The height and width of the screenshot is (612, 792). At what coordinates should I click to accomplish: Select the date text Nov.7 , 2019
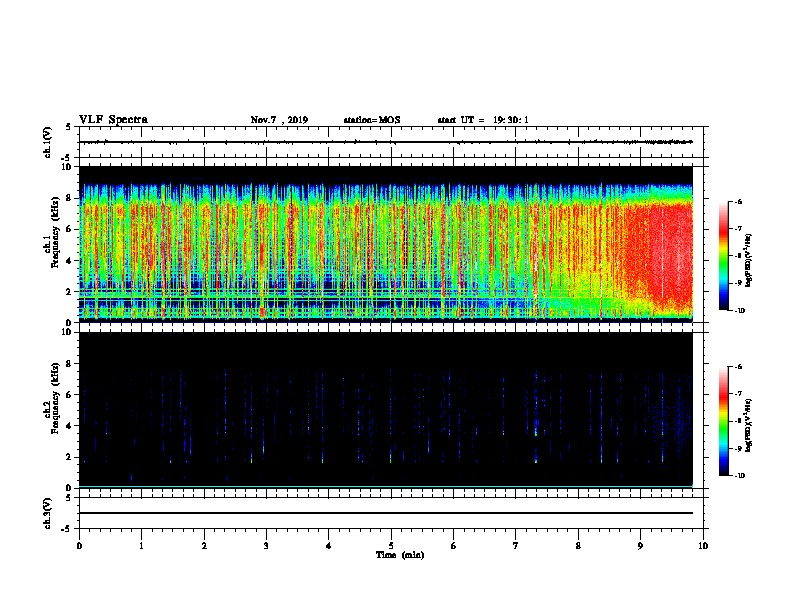279,120
